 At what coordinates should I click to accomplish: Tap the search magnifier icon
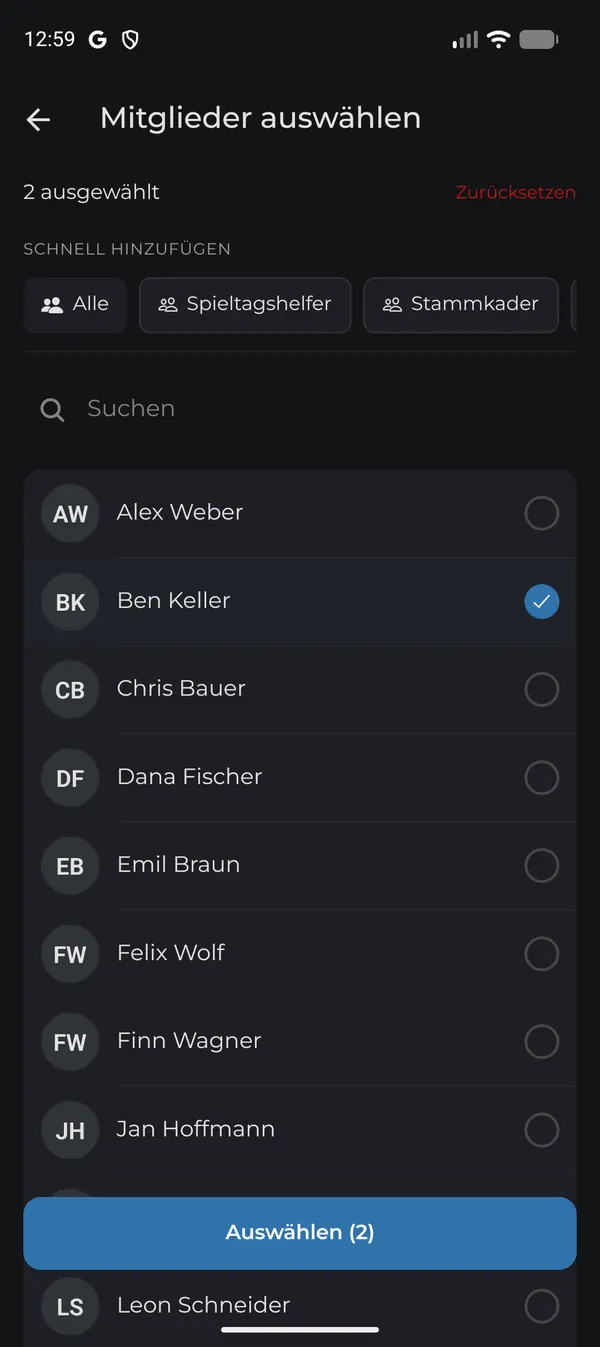[x=52, y=409]
